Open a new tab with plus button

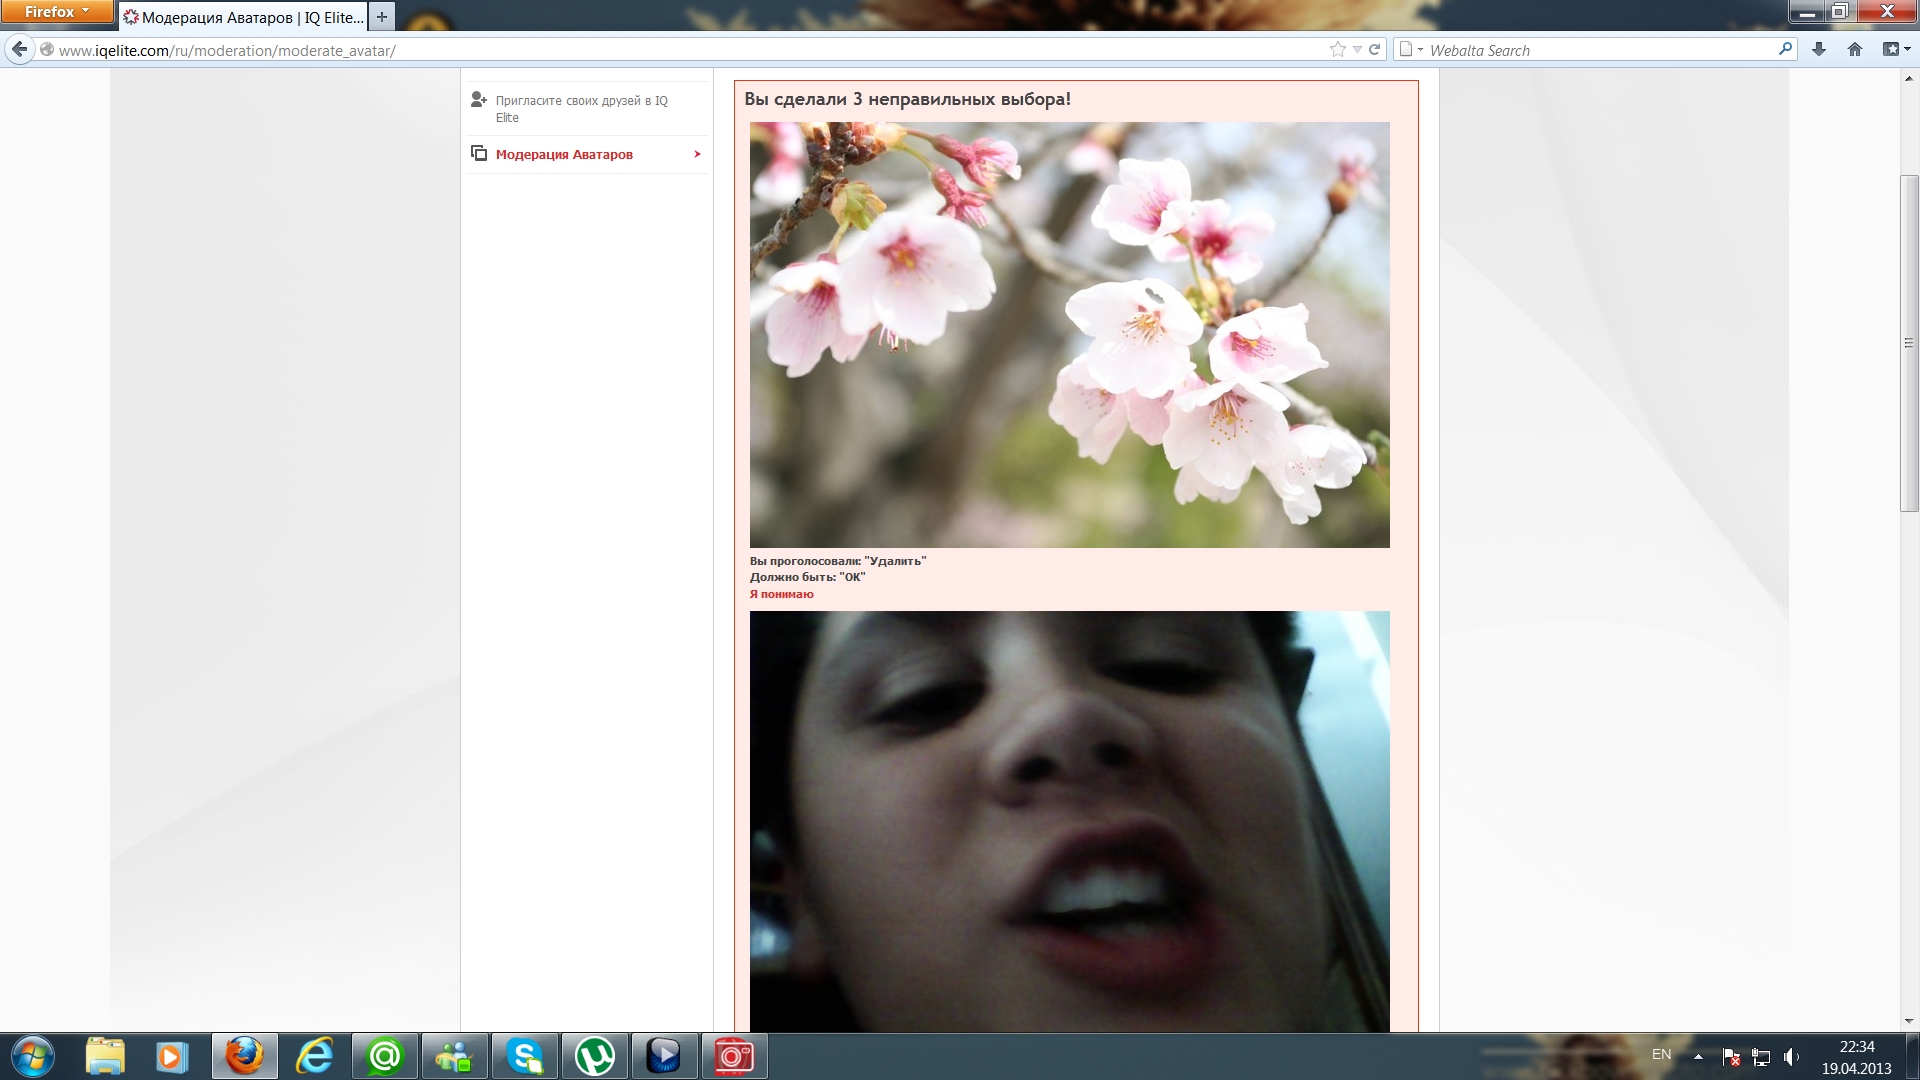pyautogui.click(x=381, y=17)
